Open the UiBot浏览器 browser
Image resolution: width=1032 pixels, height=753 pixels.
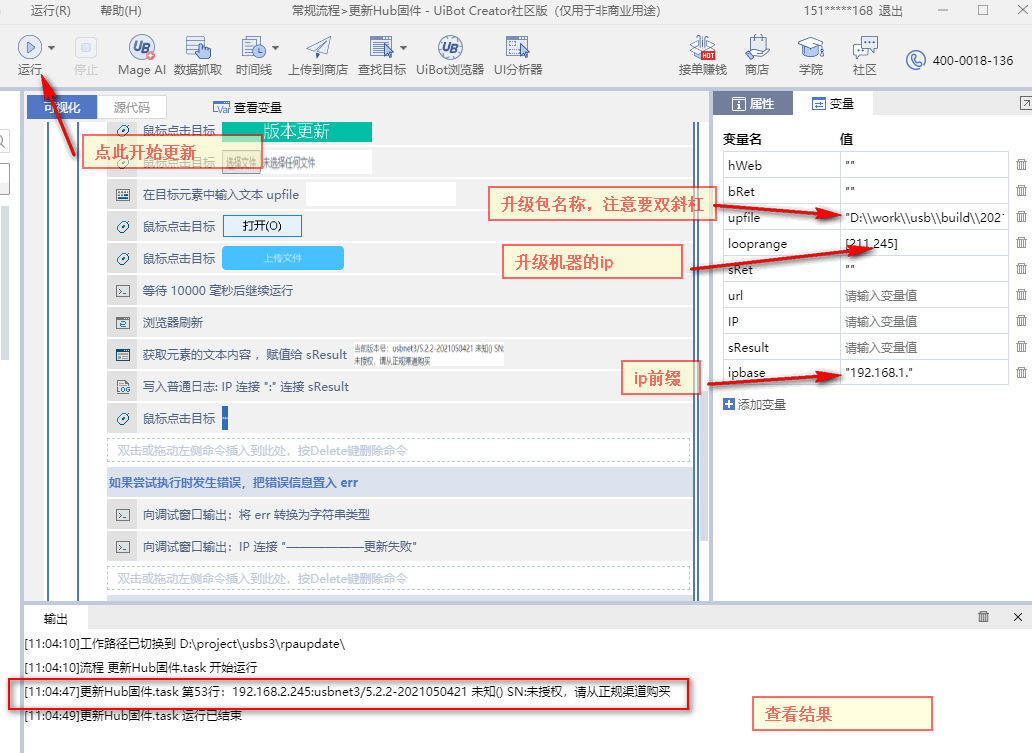(x=450, y=55)
